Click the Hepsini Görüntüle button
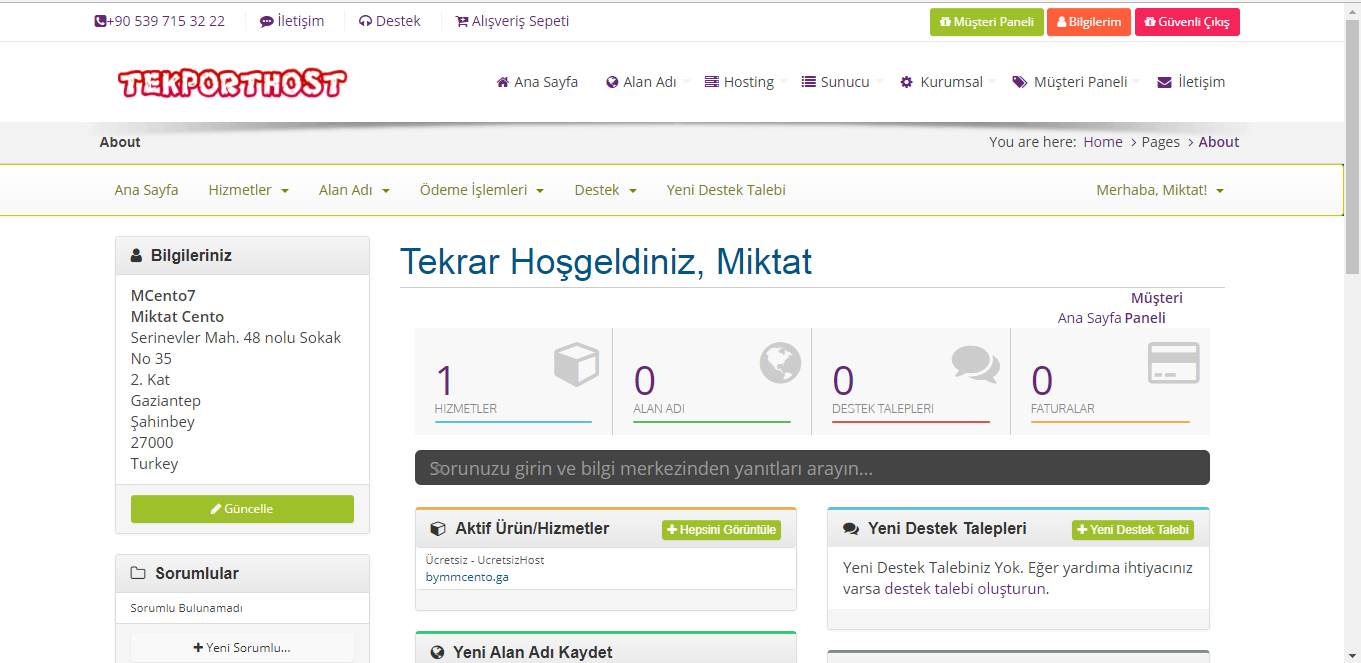Image resolution: width=1361 pixels, height=663 pixels. coord(721,530)
